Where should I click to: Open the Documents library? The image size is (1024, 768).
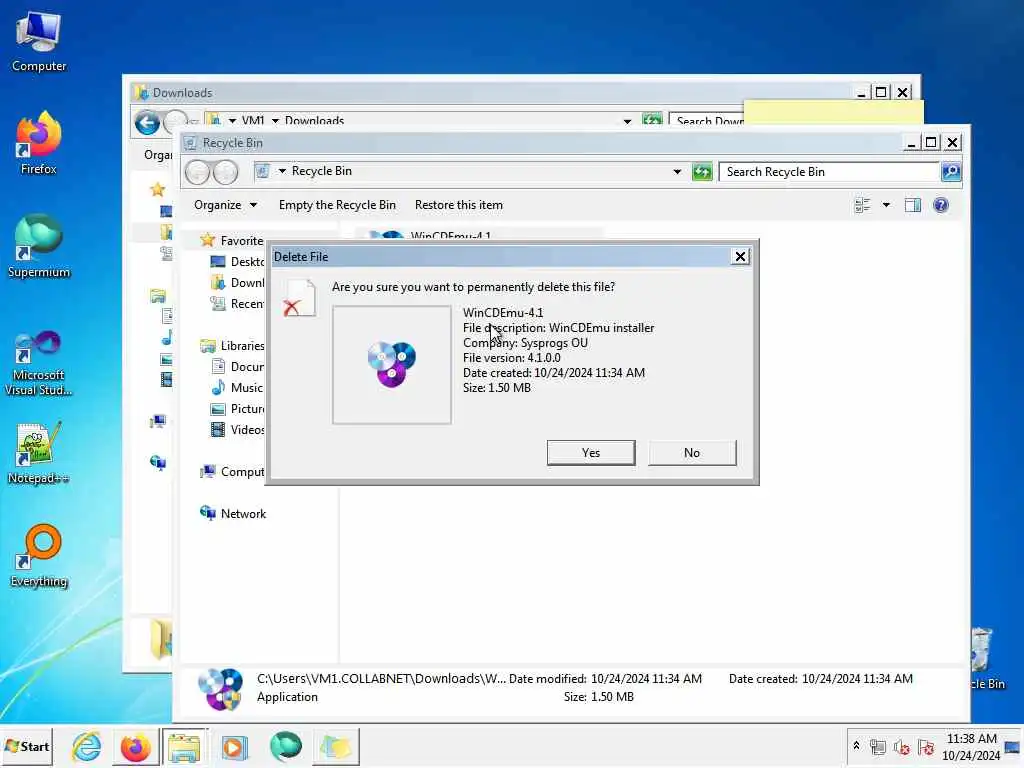237,366
